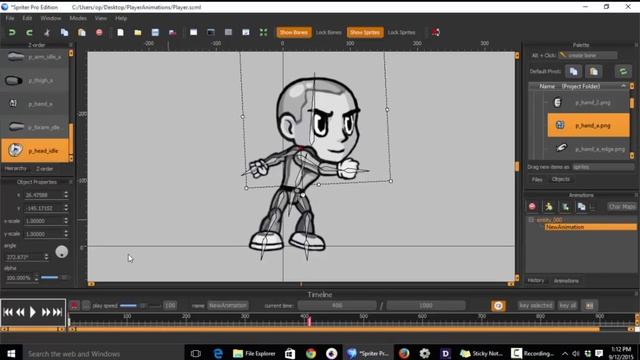Click the Save As icon next to Save
640x360 pixels.
point(173,32)
